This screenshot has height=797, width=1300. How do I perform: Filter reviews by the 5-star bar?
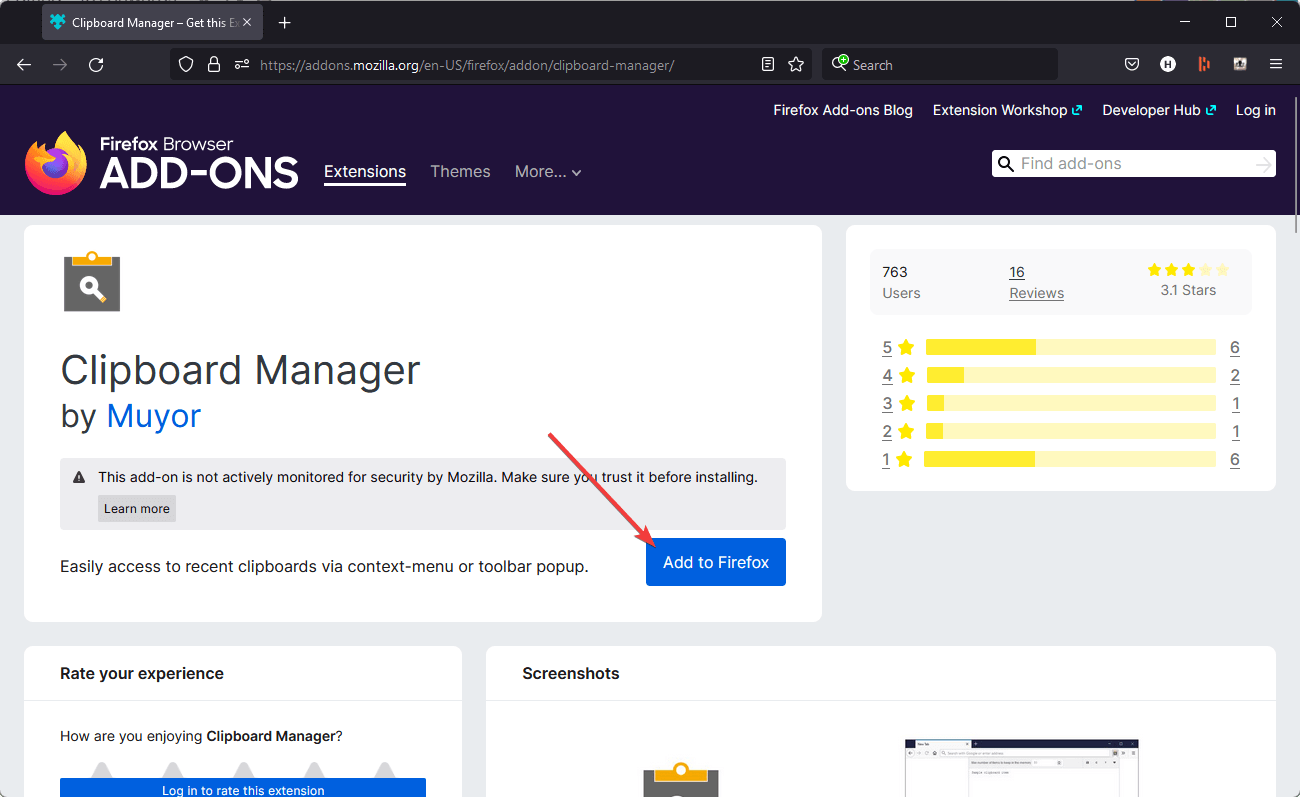tap(1071, 348)
